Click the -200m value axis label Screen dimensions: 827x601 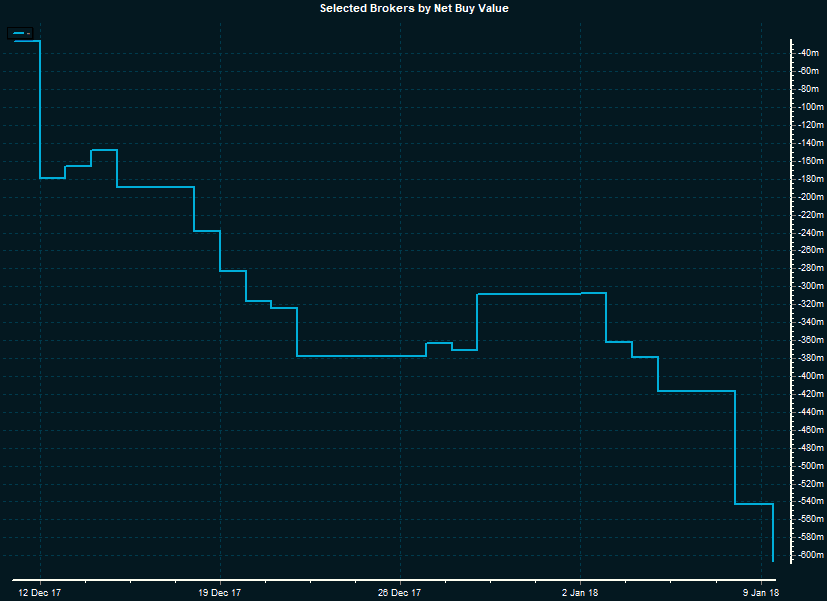(x=811, y=197)
